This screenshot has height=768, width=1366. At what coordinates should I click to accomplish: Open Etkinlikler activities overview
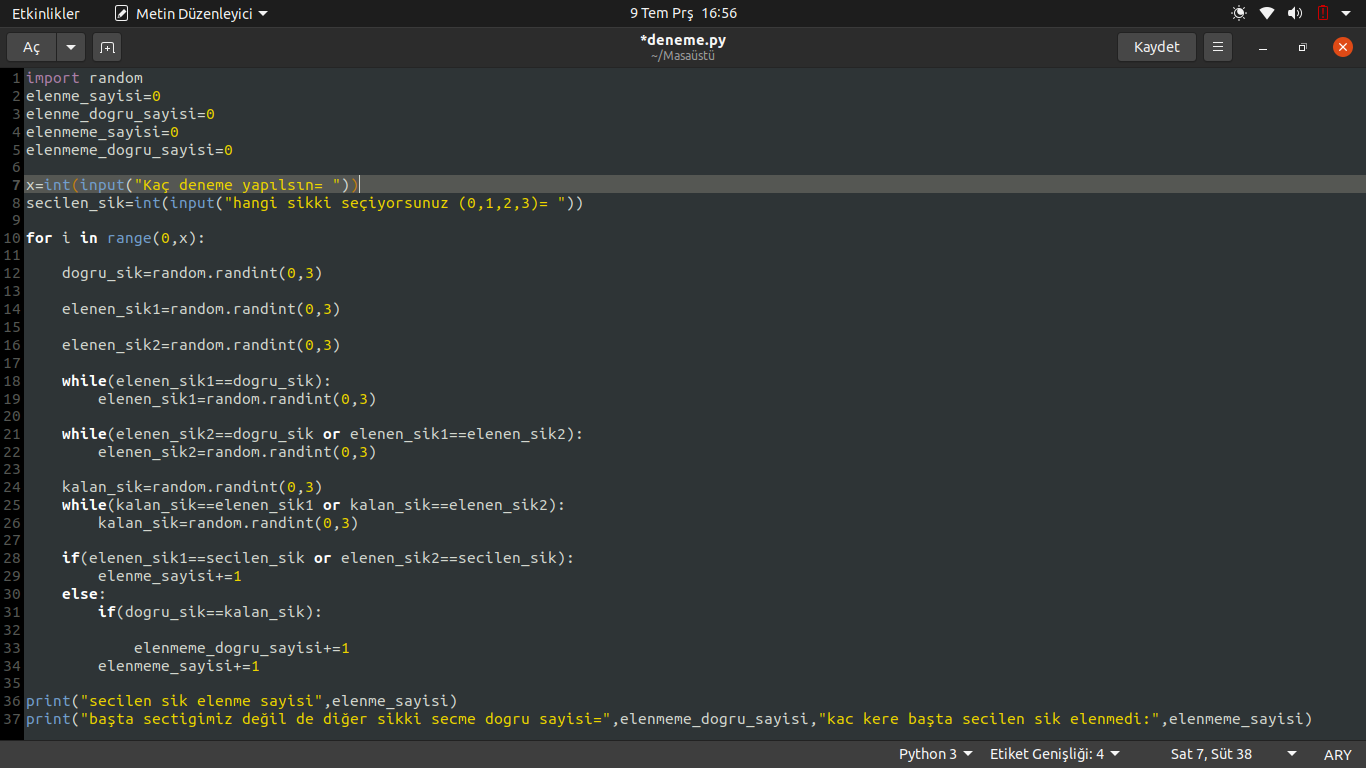click(46, 13)
